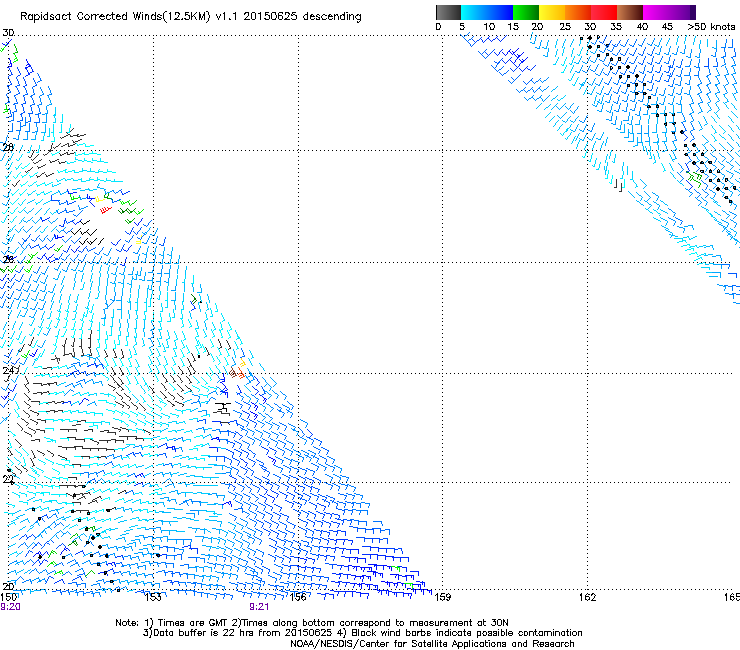Screen dimensions: 740x650
Task: Click the latitude label '30'
Action: coord(8,33)
